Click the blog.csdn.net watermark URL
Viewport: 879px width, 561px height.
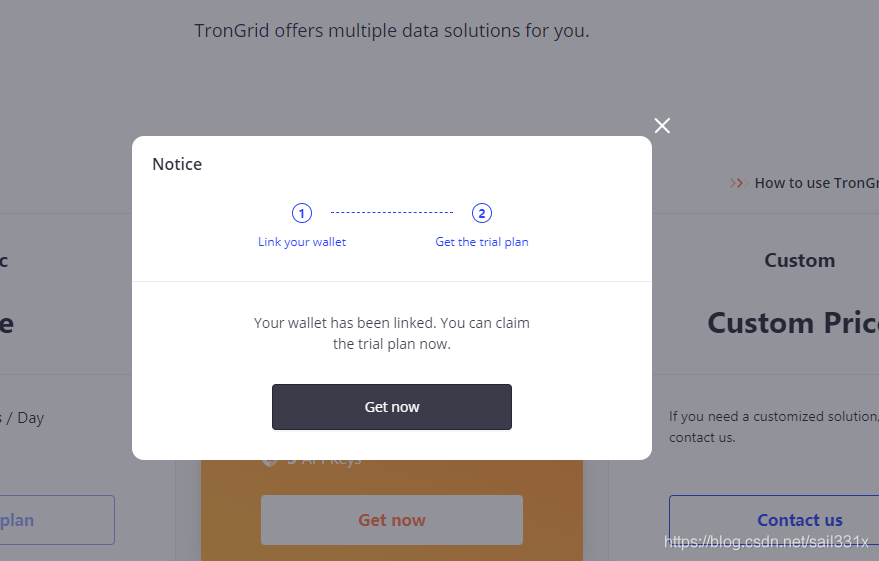pos(766,541)
